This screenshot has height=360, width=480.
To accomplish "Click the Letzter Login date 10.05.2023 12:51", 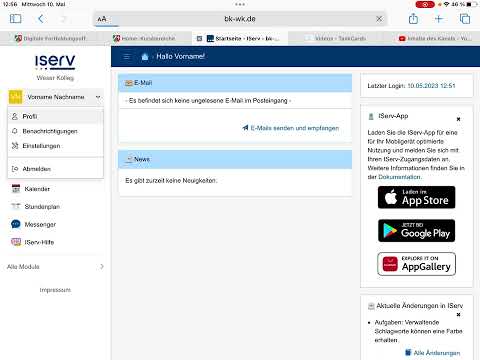I will pos(431,86).
